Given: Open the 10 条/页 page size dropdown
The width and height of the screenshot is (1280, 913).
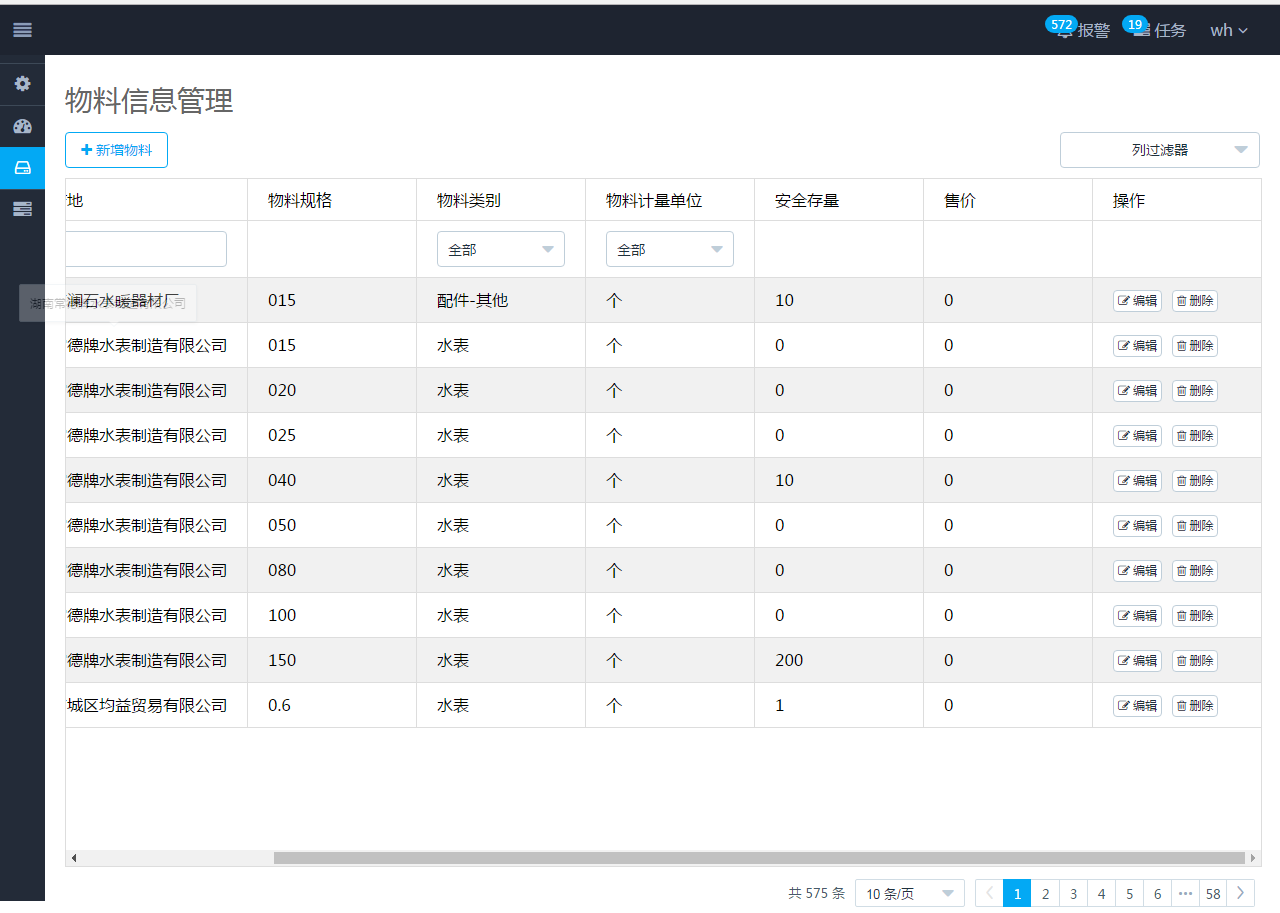Looking at the screenshot, I should pos(909,893).
